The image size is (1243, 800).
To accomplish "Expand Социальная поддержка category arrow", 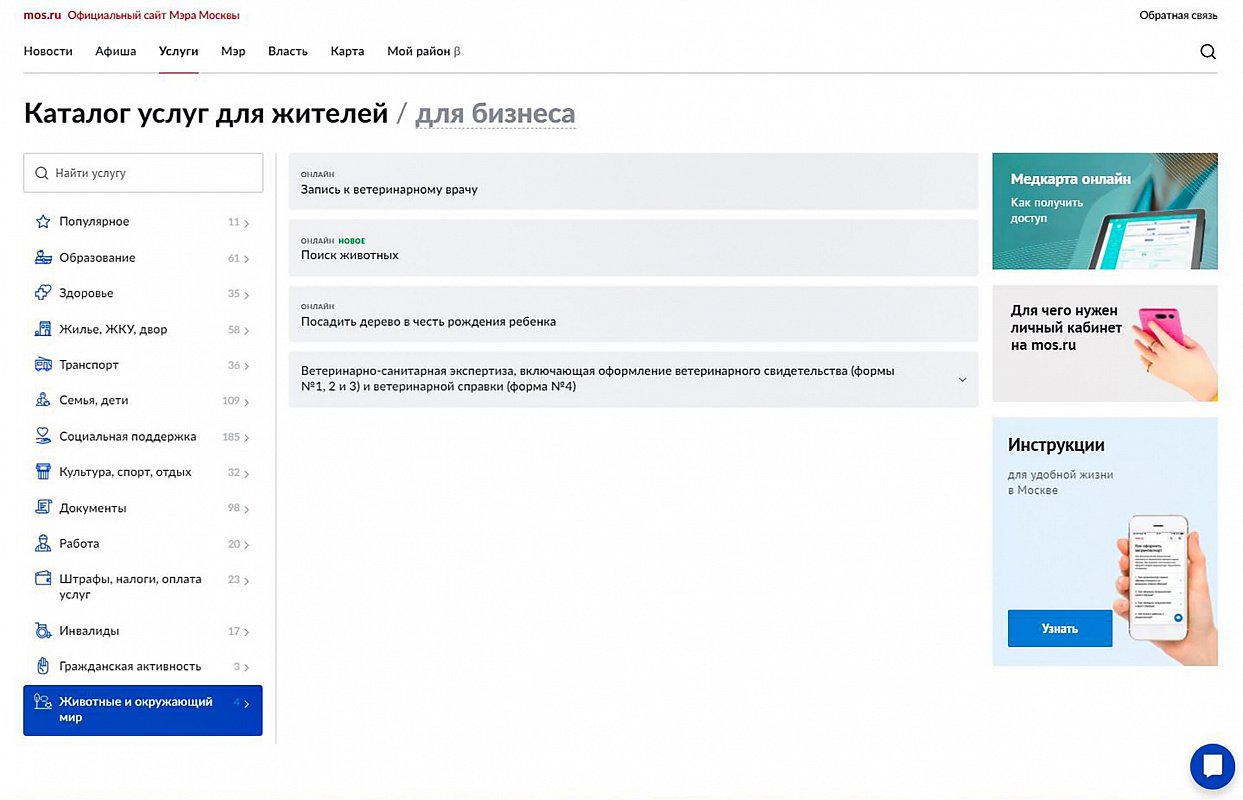I will click(246, 438).
